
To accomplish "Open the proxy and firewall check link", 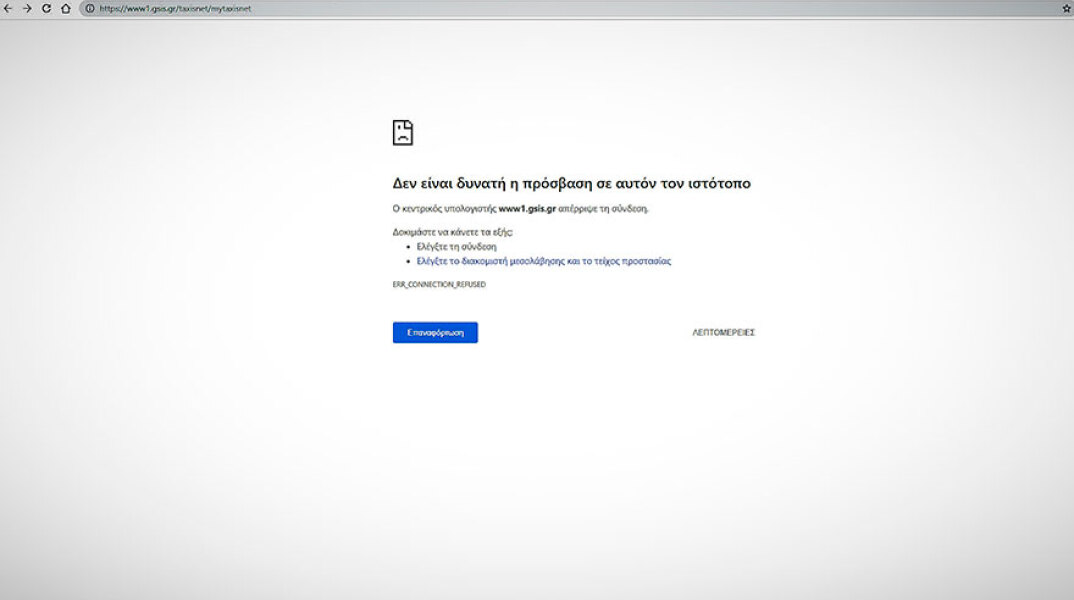I will (x=543, y=261).
